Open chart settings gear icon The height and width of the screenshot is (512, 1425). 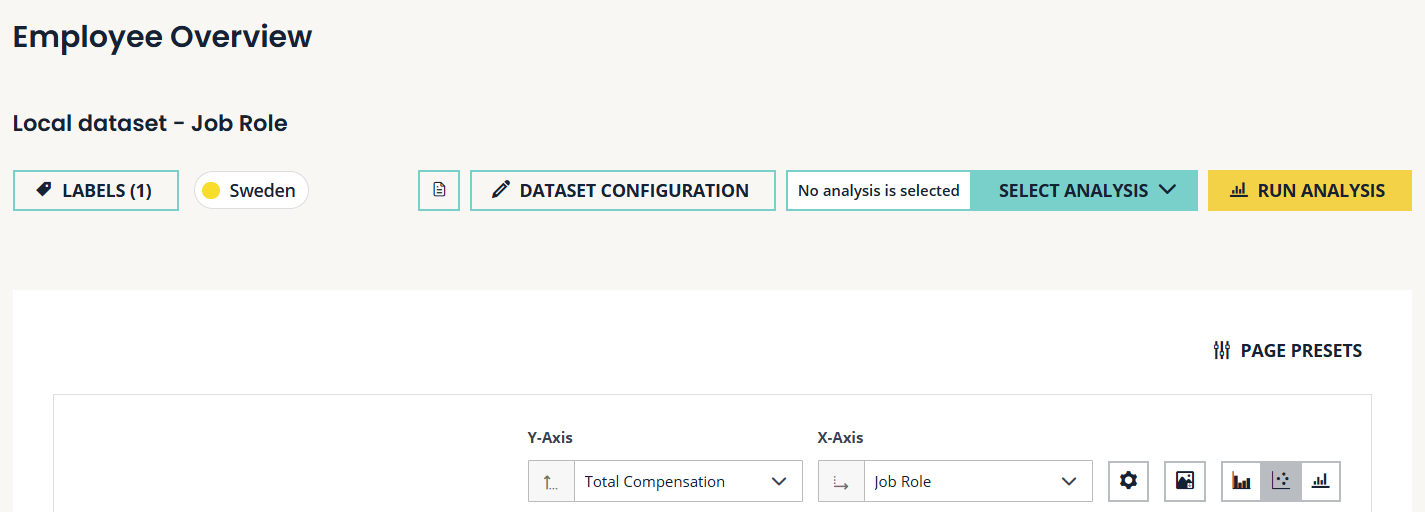[x=1129, y=481]
